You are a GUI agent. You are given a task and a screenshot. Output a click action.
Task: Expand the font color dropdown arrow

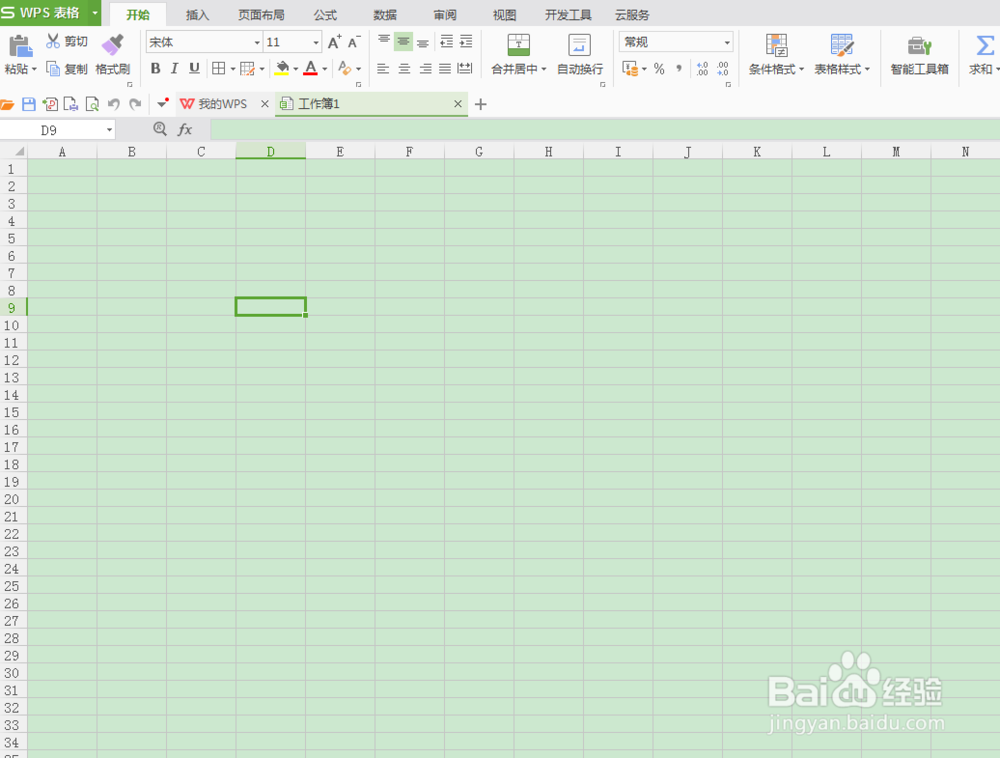point(325,69)
